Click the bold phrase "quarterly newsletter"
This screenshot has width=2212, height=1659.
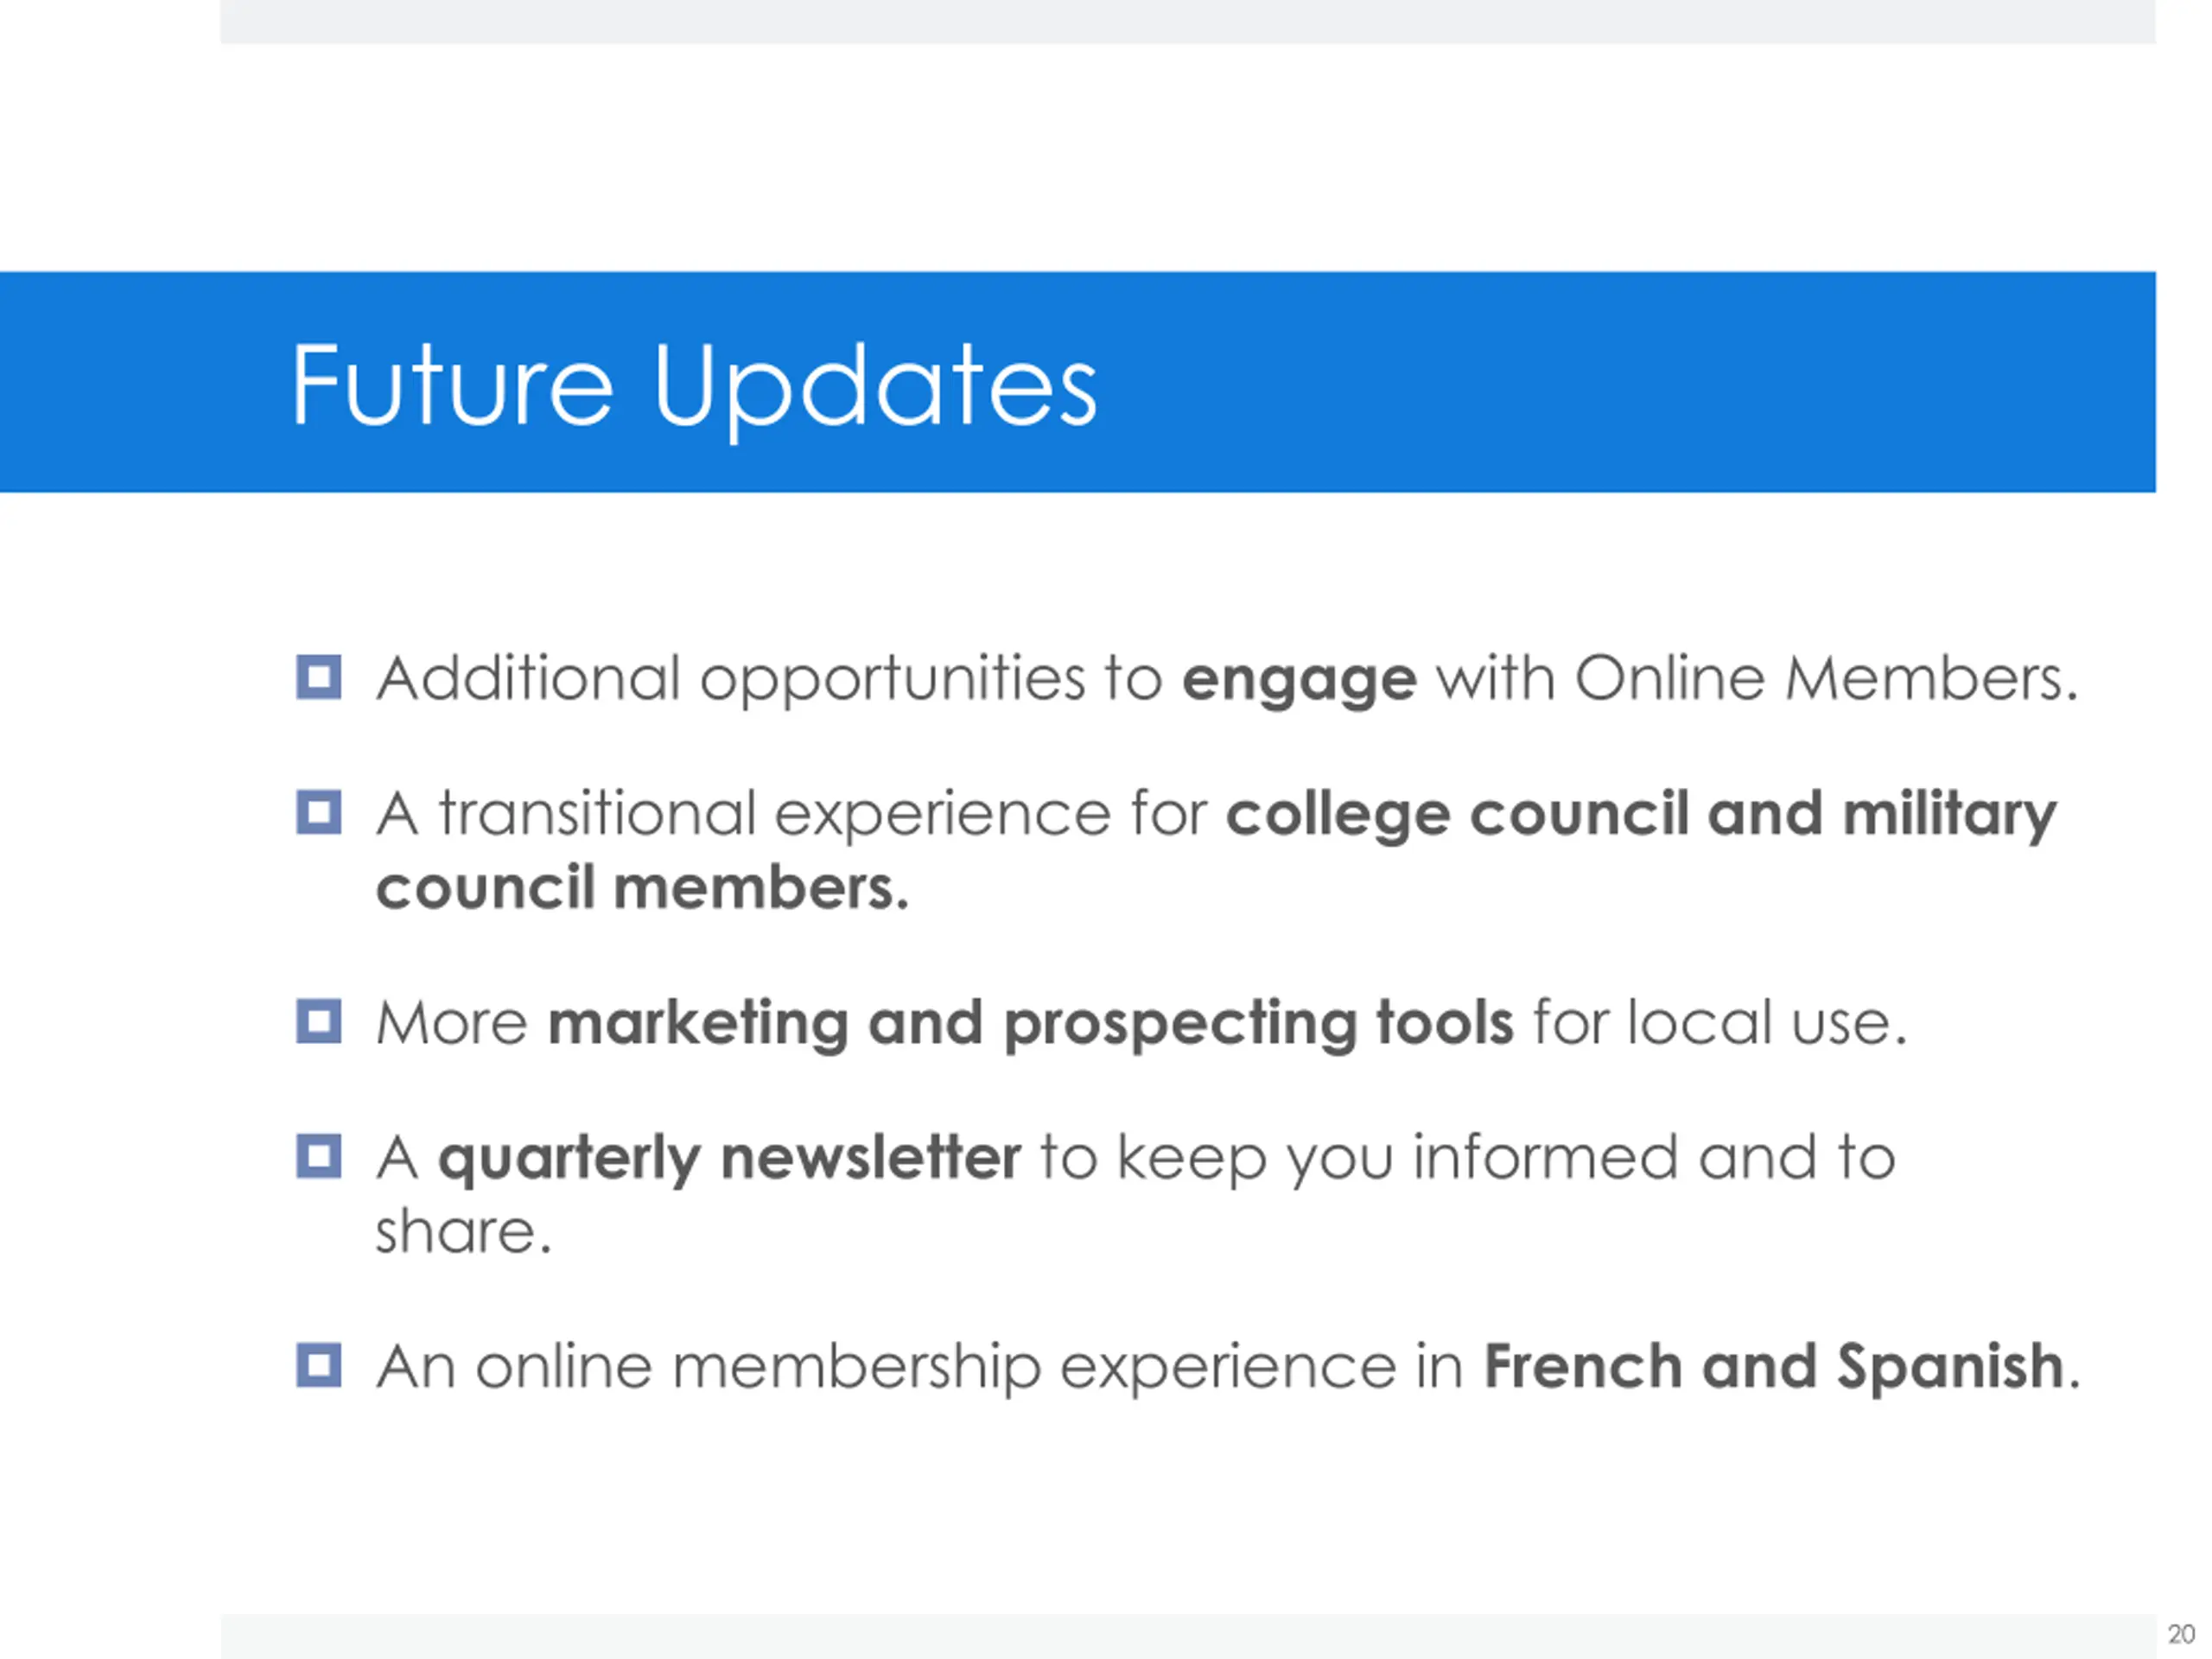730,1158
